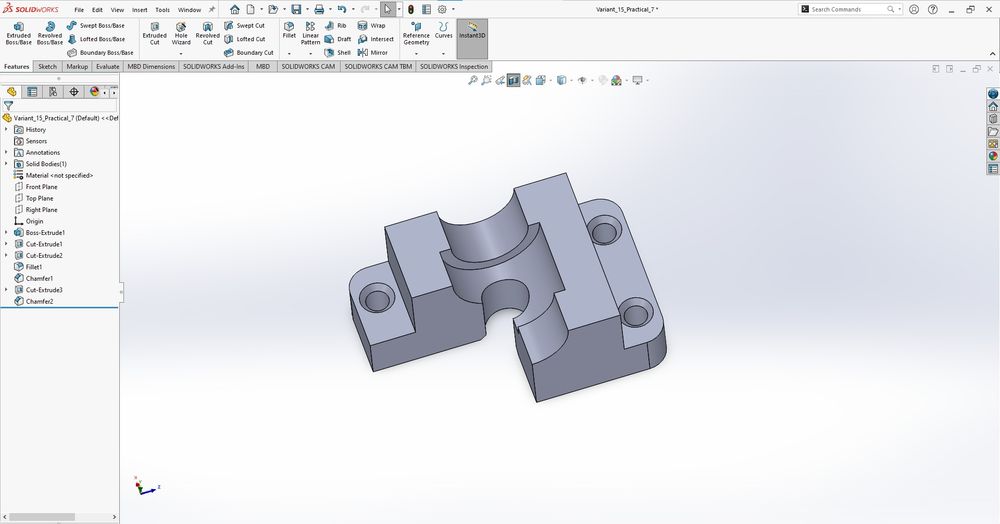Switch to the SOLIDWORKS CAM tab
Screen dimensions: 1000x524
click(x=308, y=66)
